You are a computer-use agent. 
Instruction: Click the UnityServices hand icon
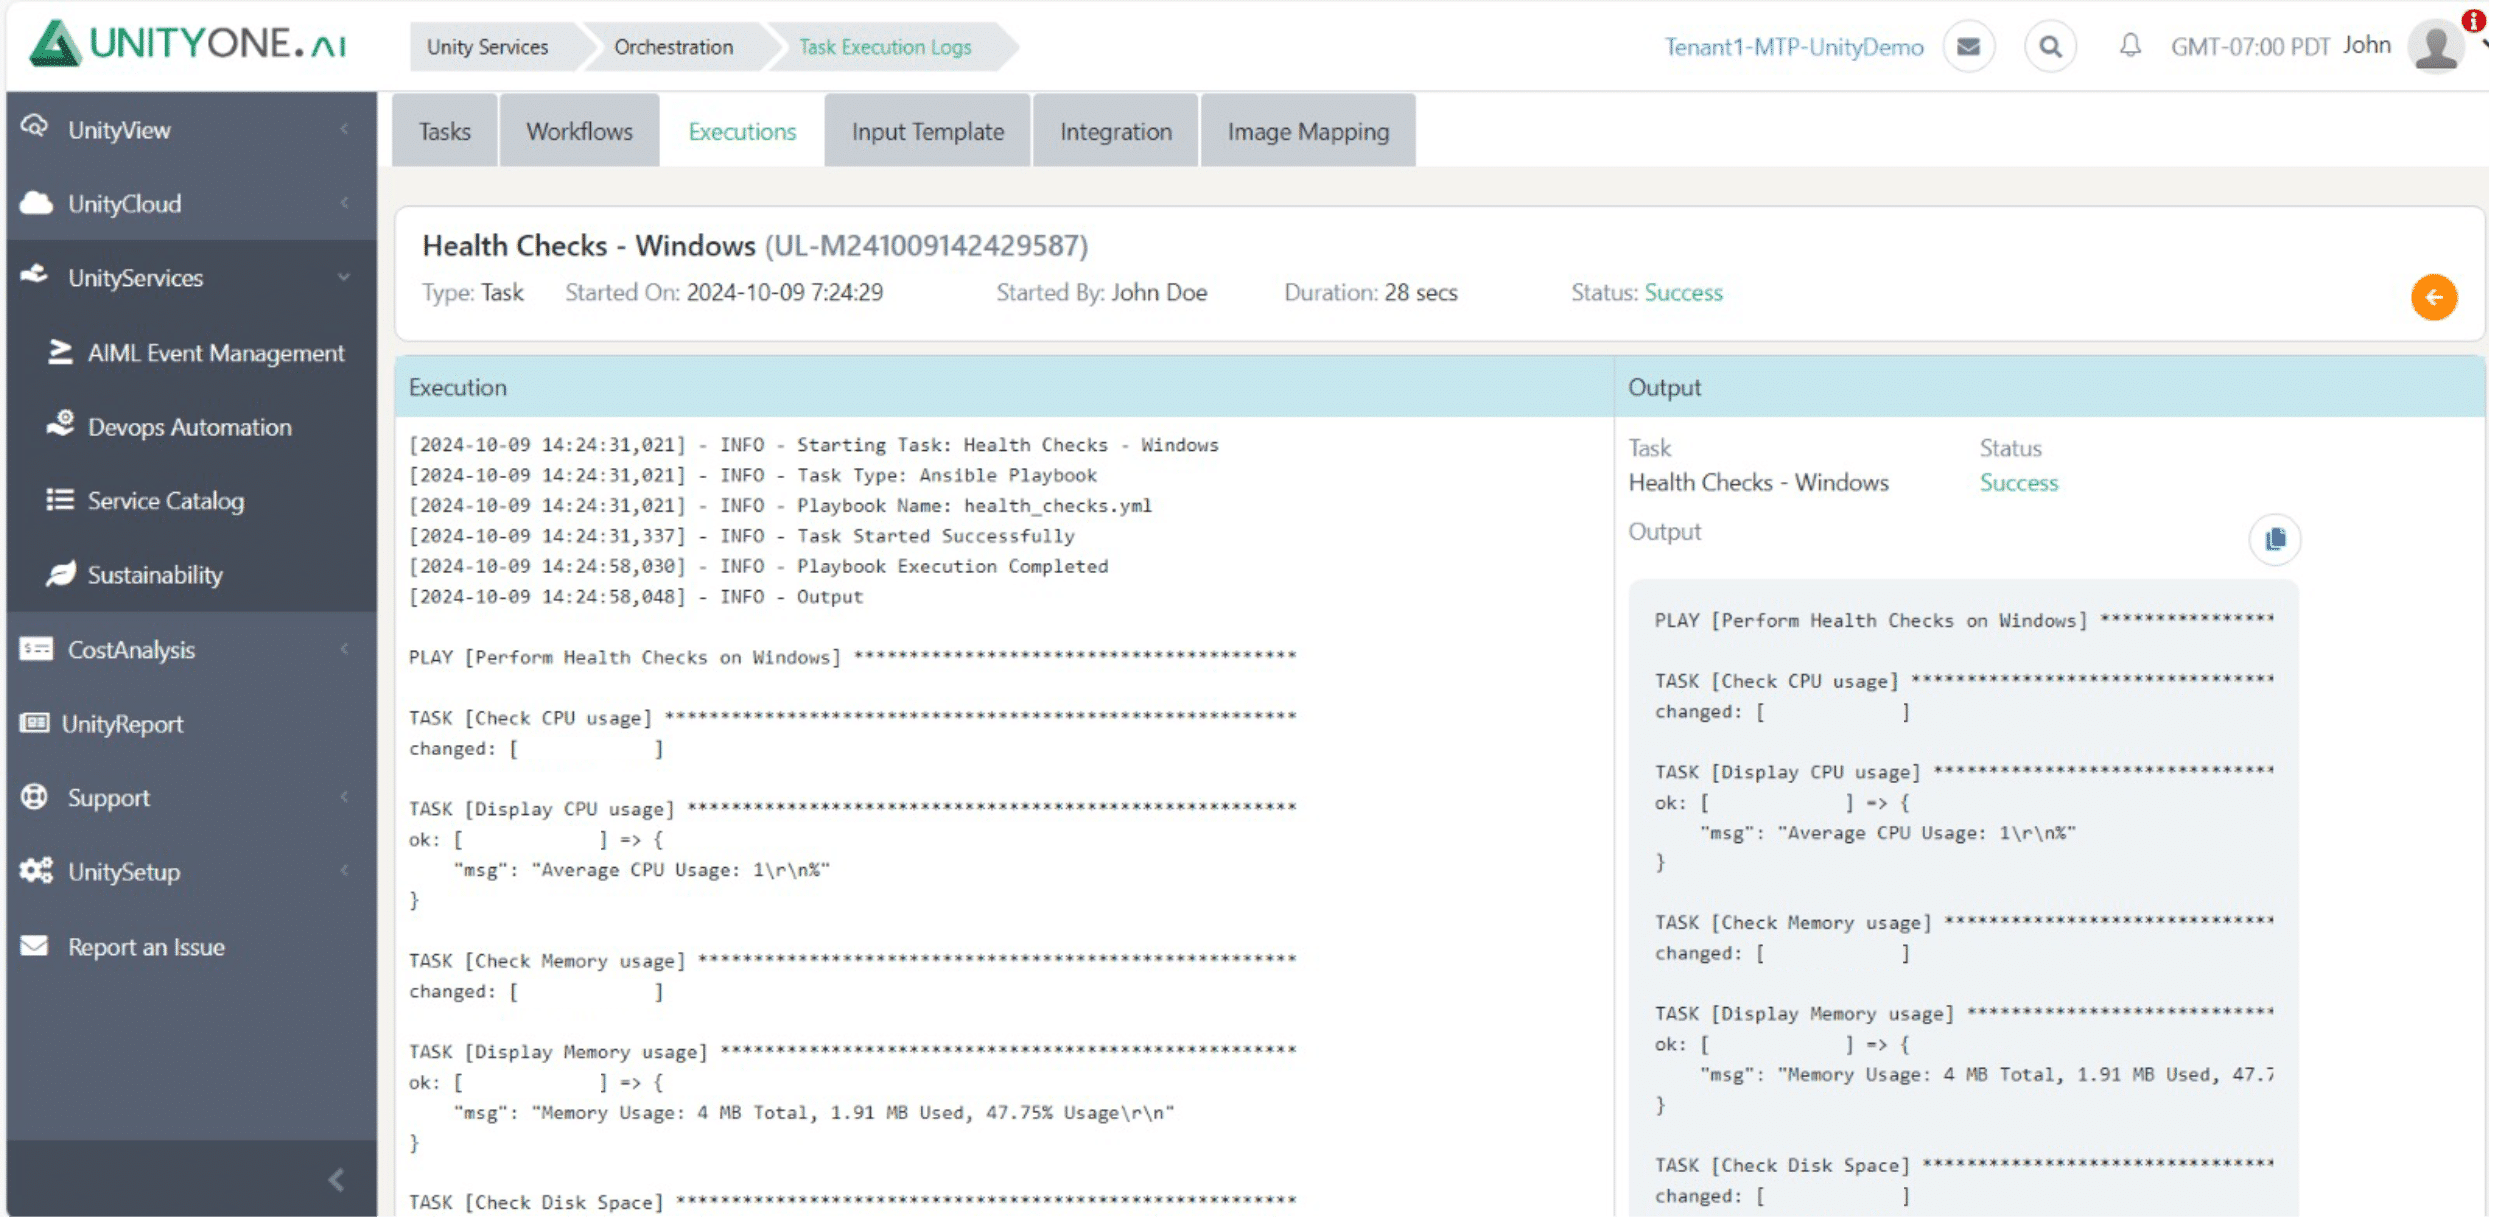35,275
